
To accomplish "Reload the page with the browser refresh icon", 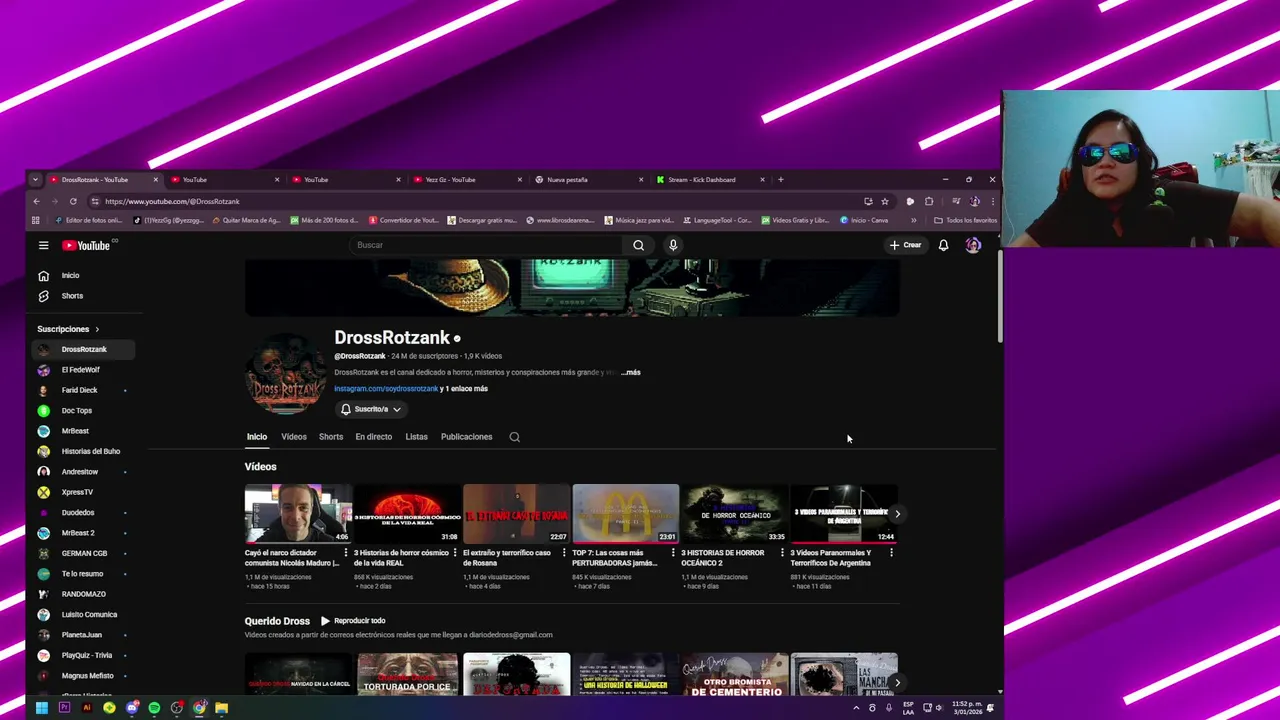I will coord(73,201).
